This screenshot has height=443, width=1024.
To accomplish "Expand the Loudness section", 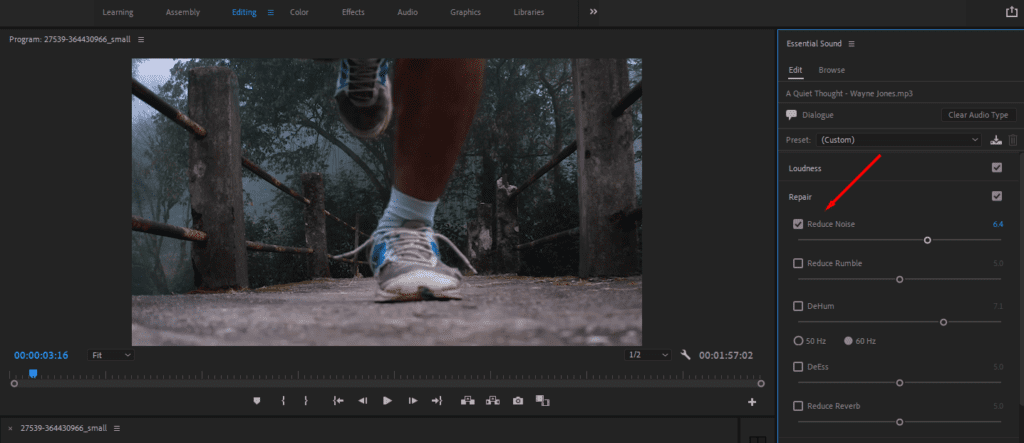I will pyautogui.click(x=805, y=168).
